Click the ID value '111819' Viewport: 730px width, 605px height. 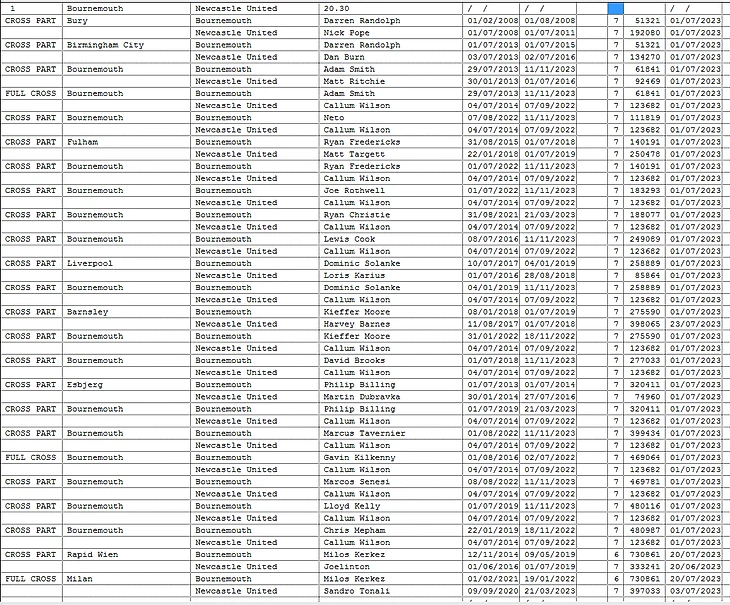[x=645, y=117]
